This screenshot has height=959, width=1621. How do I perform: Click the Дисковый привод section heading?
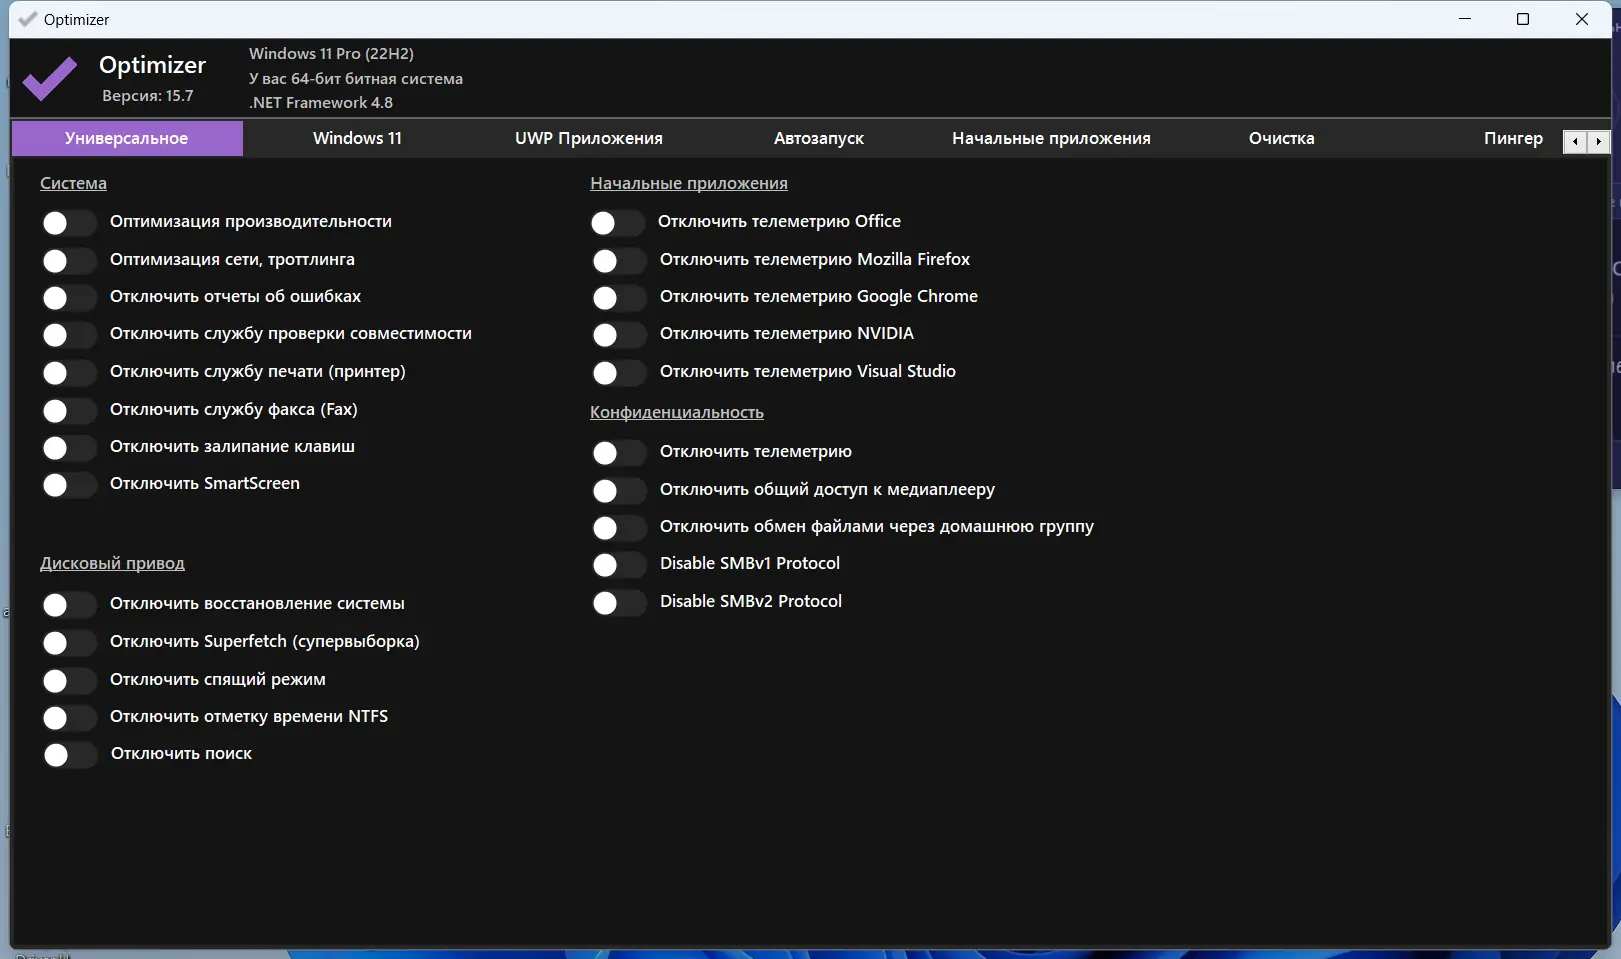[x=112, y=563]
